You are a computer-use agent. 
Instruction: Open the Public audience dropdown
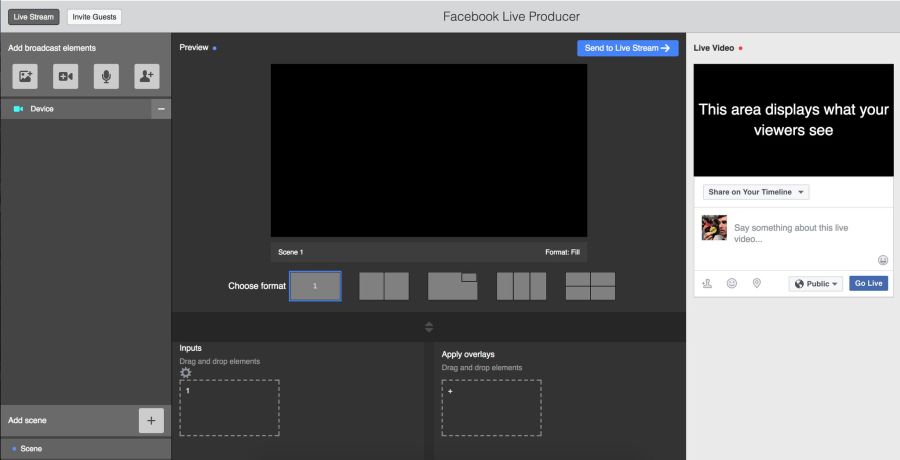click(x=816, y=284)
